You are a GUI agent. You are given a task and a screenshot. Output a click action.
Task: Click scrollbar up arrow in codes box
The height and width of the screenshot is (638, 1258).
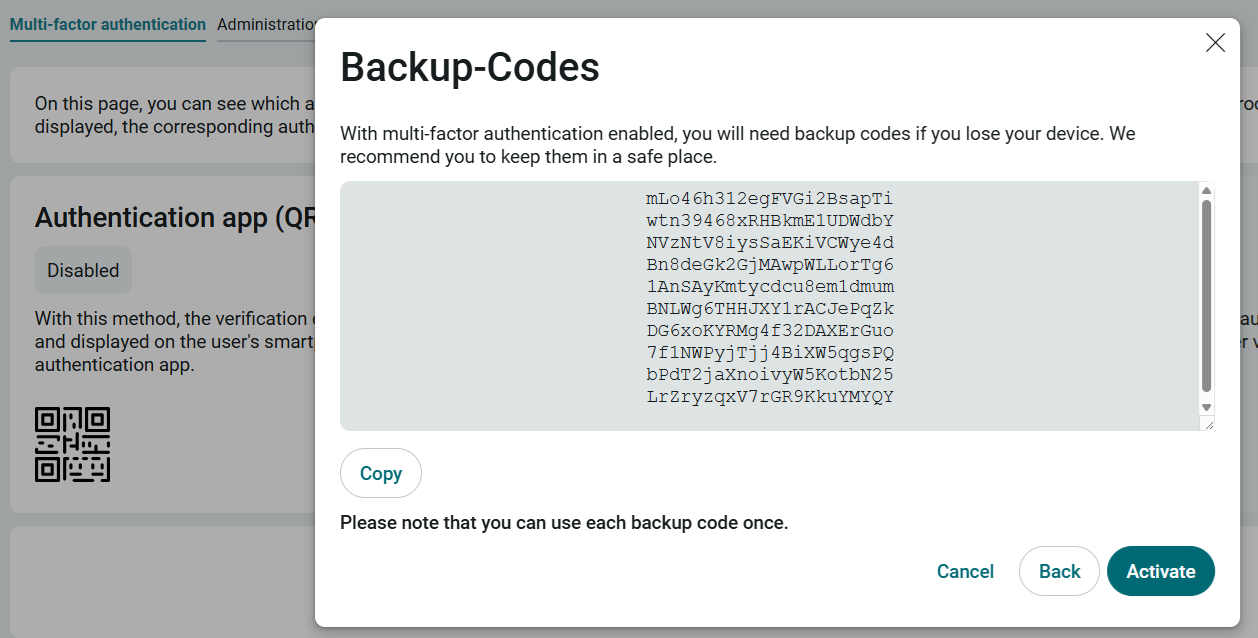(x=1206, y=190)
